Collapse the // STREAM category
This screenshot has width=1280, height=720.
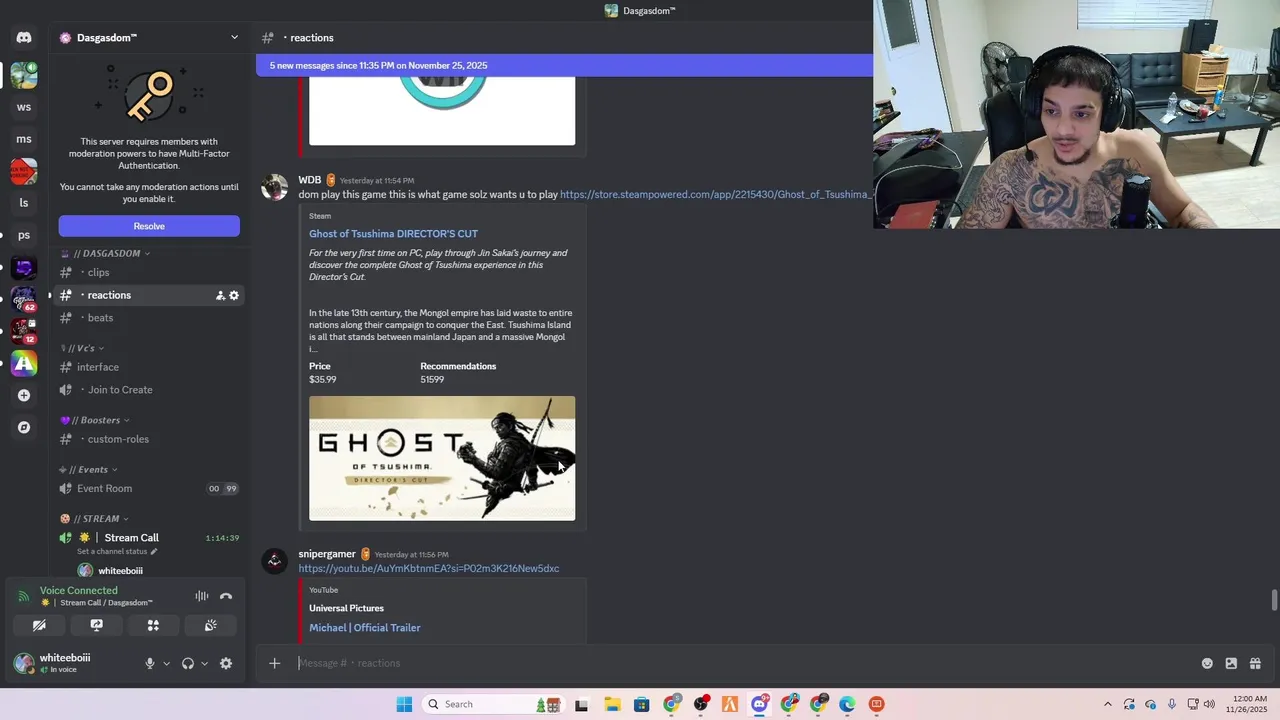[x=95, y=518]
